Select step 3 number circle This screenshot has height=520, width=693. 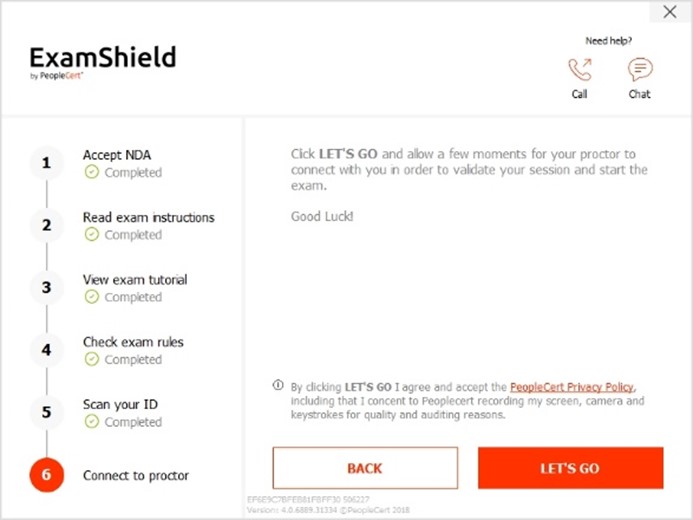pos(46,288)
